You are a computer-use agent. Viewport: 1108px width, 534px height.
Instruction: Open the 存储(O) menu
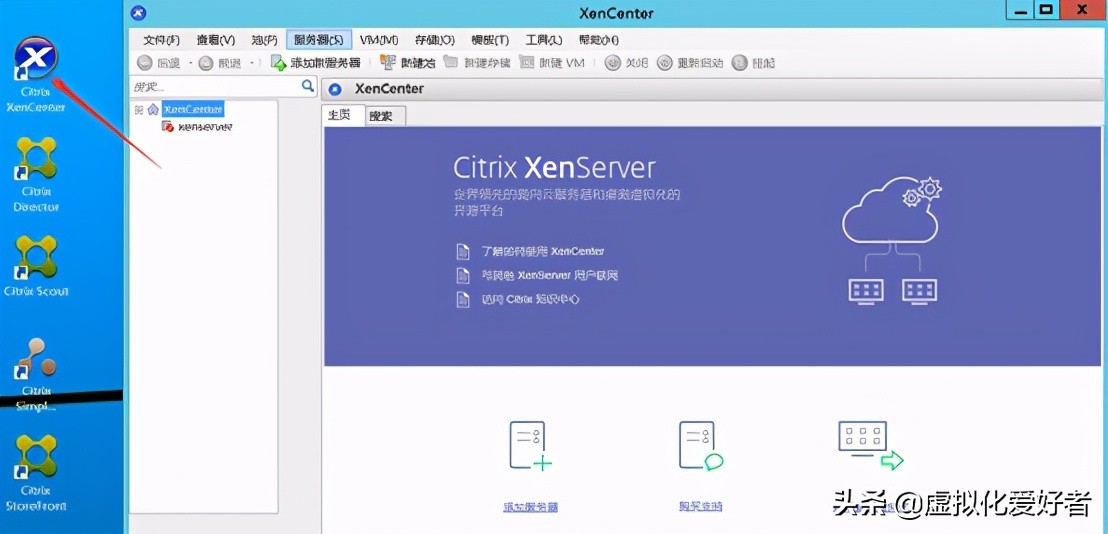(x=434, y=40)
